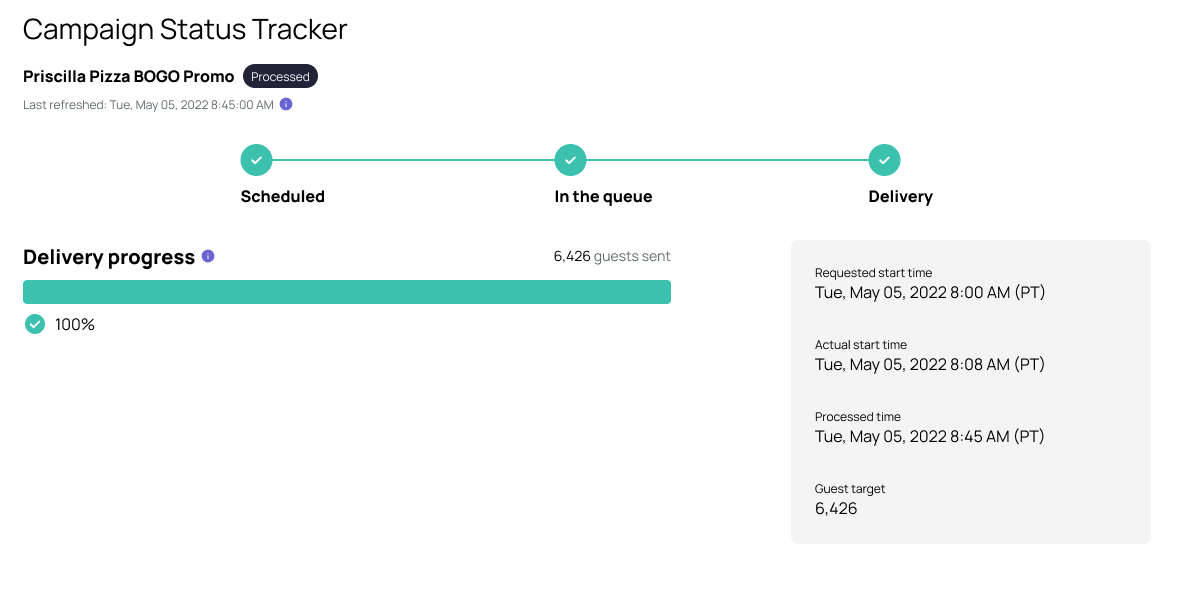Select the Scheduled step label

(x=283, y=197)
